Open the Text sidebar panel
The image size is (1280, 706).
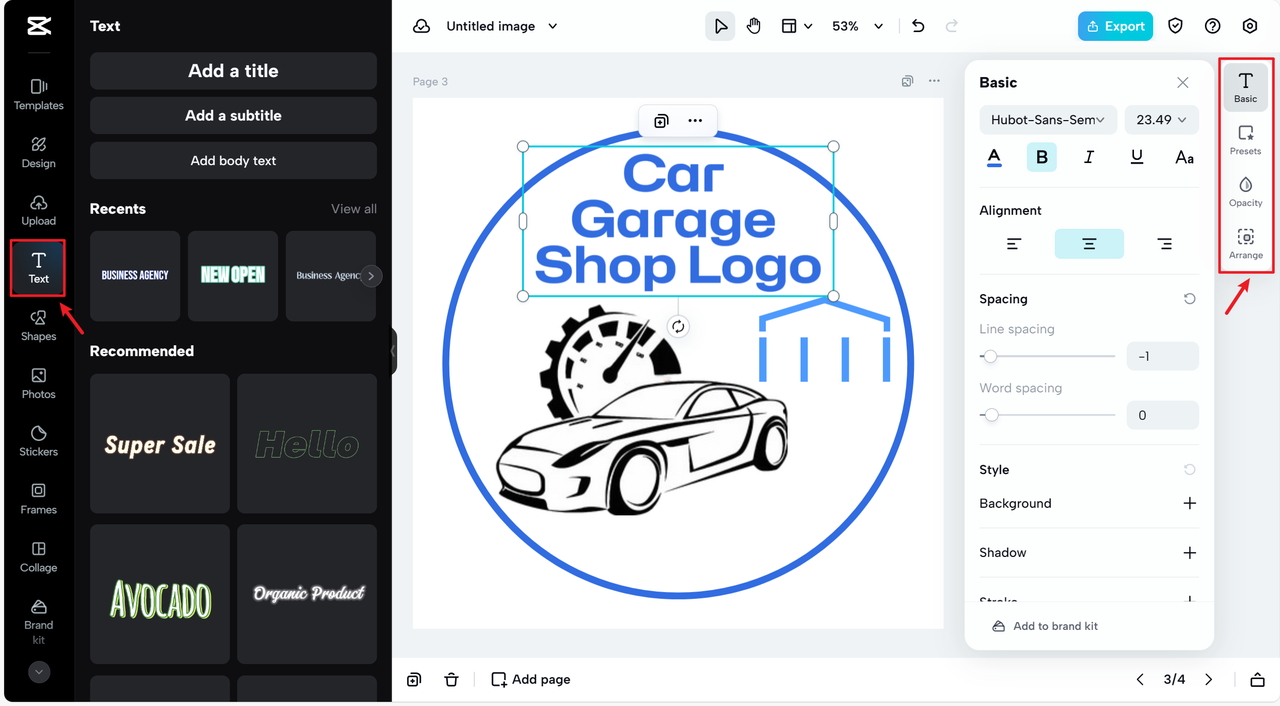pos(38,268)
